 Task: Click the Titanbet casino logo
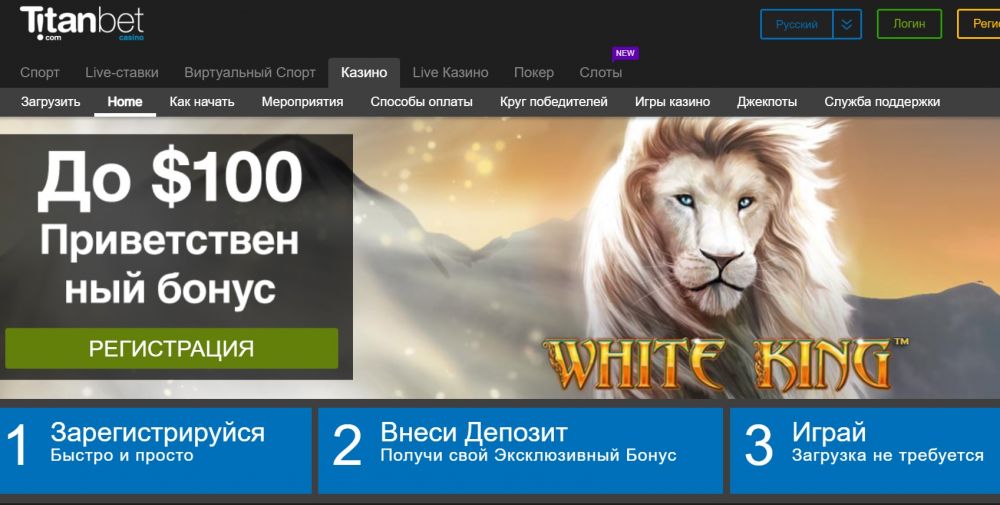tap(82, 24)
